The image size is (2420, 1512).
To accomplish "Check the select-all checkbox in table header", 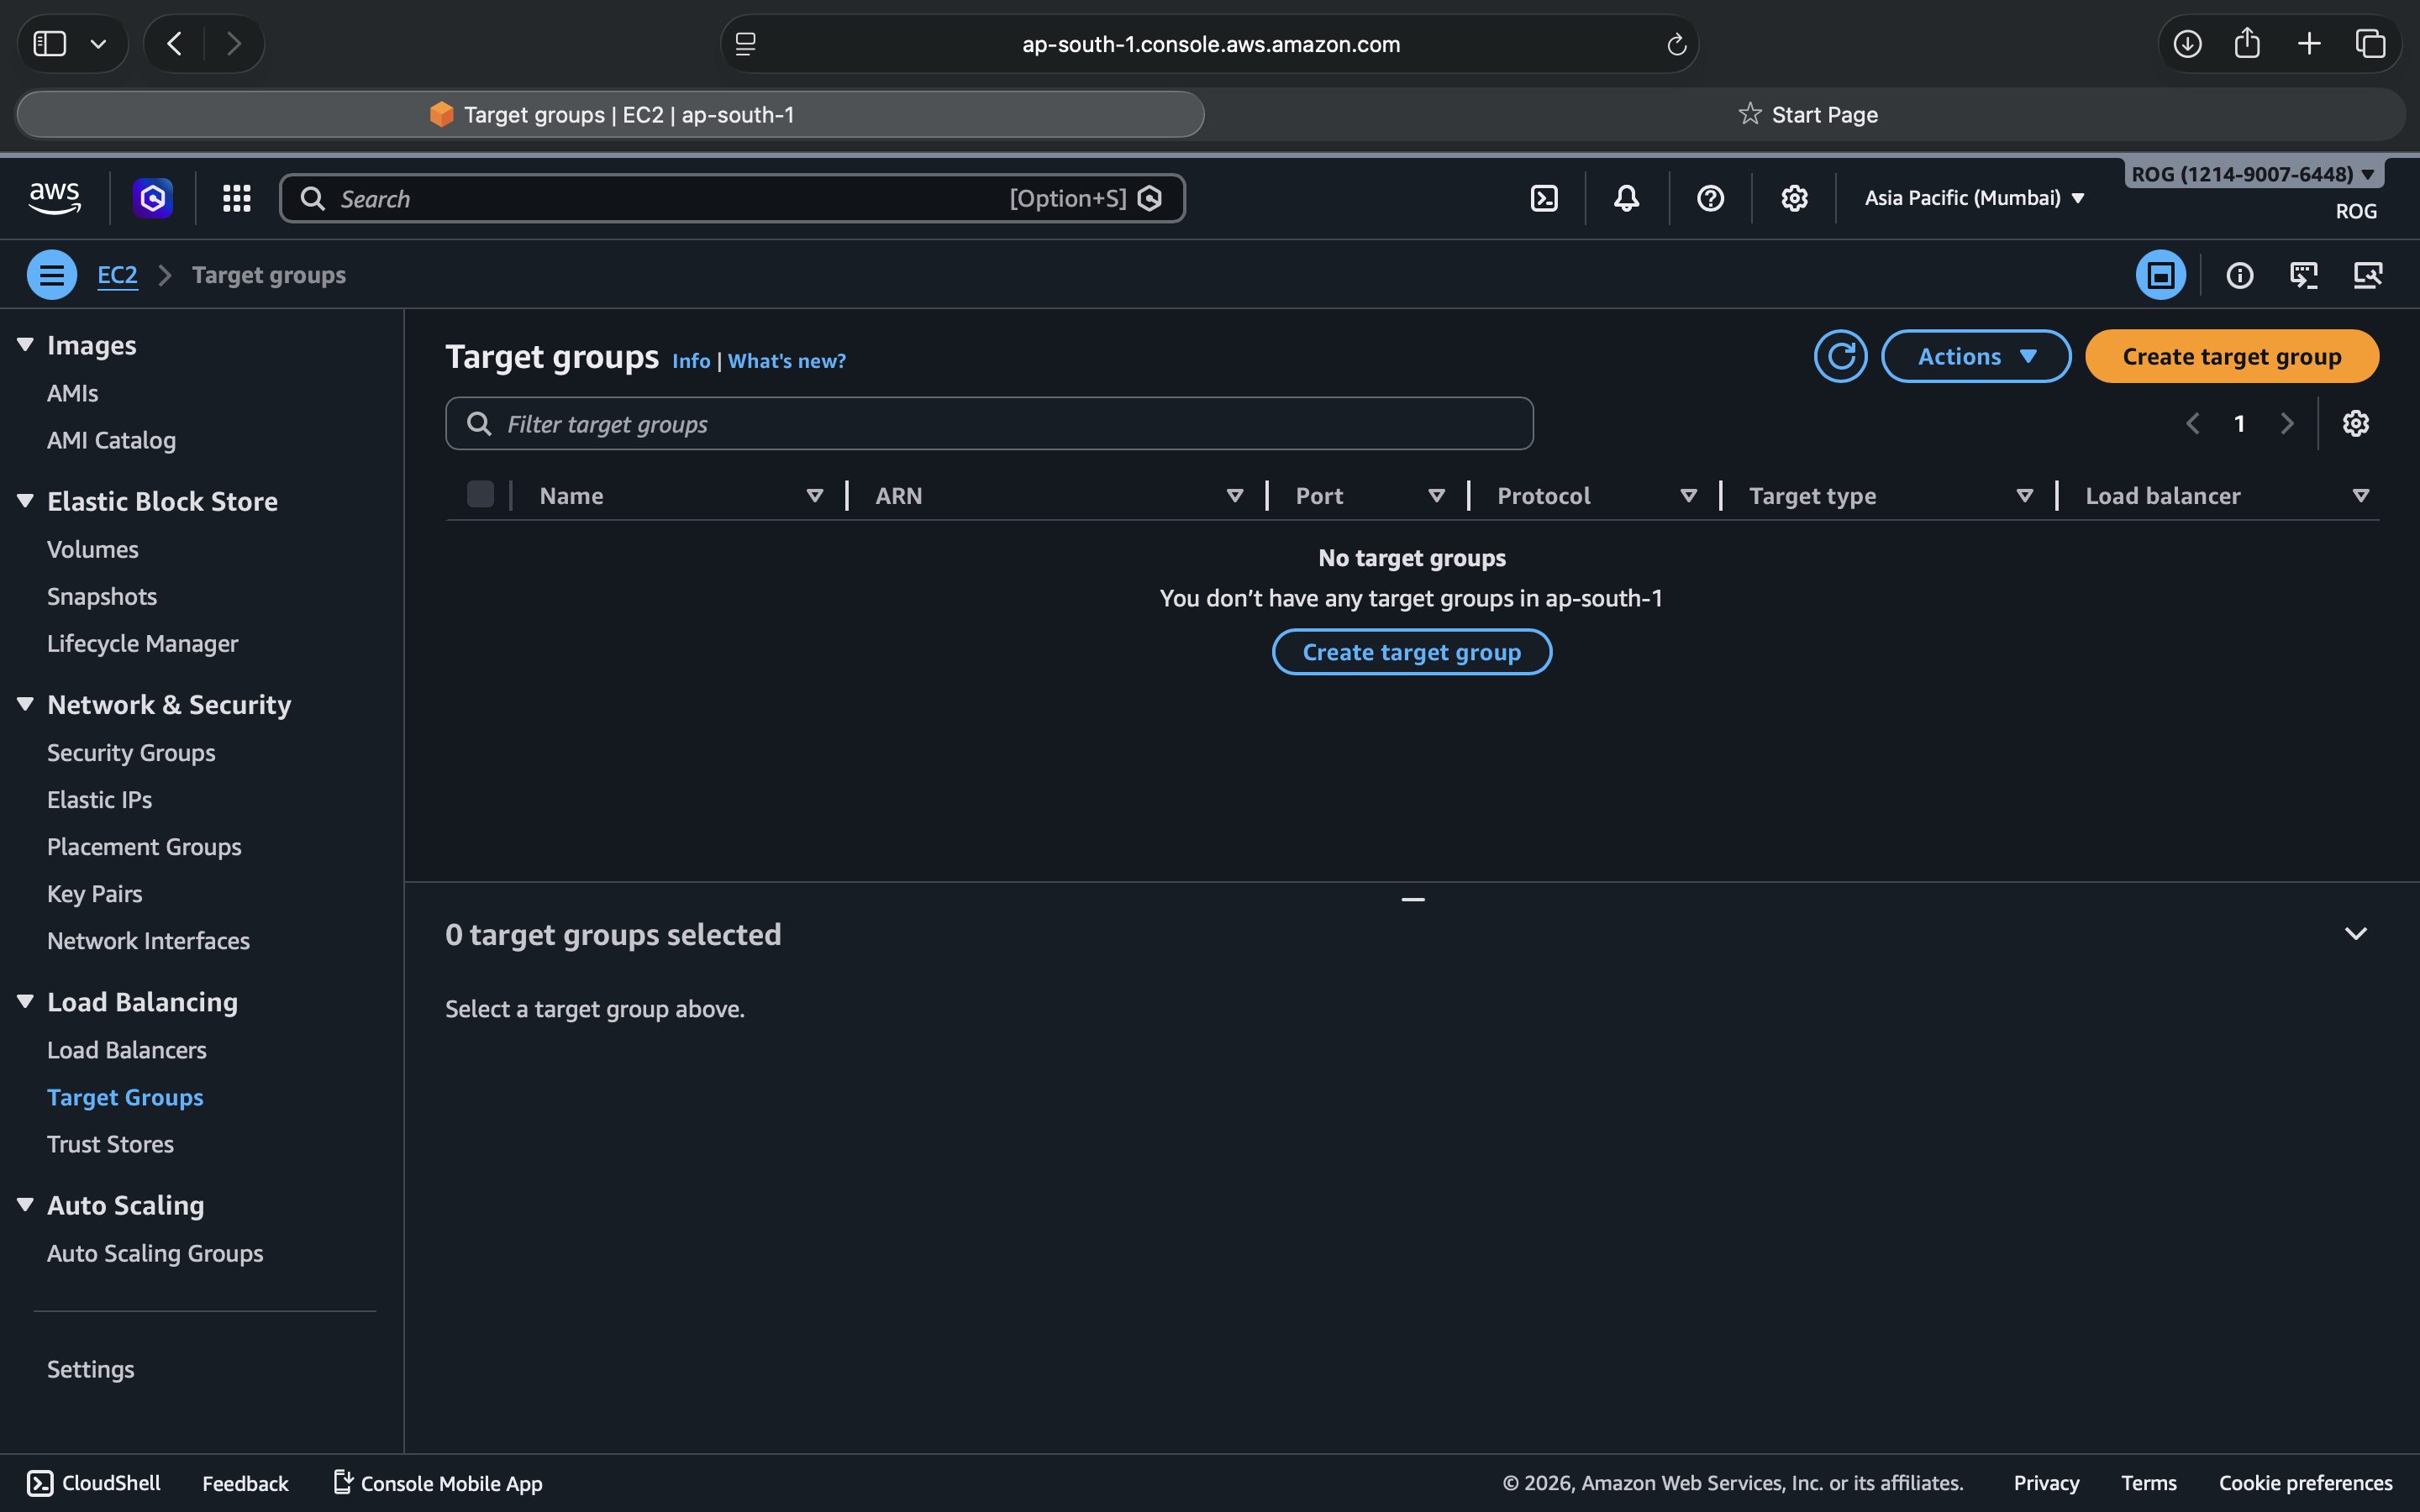I will (480, 495).
